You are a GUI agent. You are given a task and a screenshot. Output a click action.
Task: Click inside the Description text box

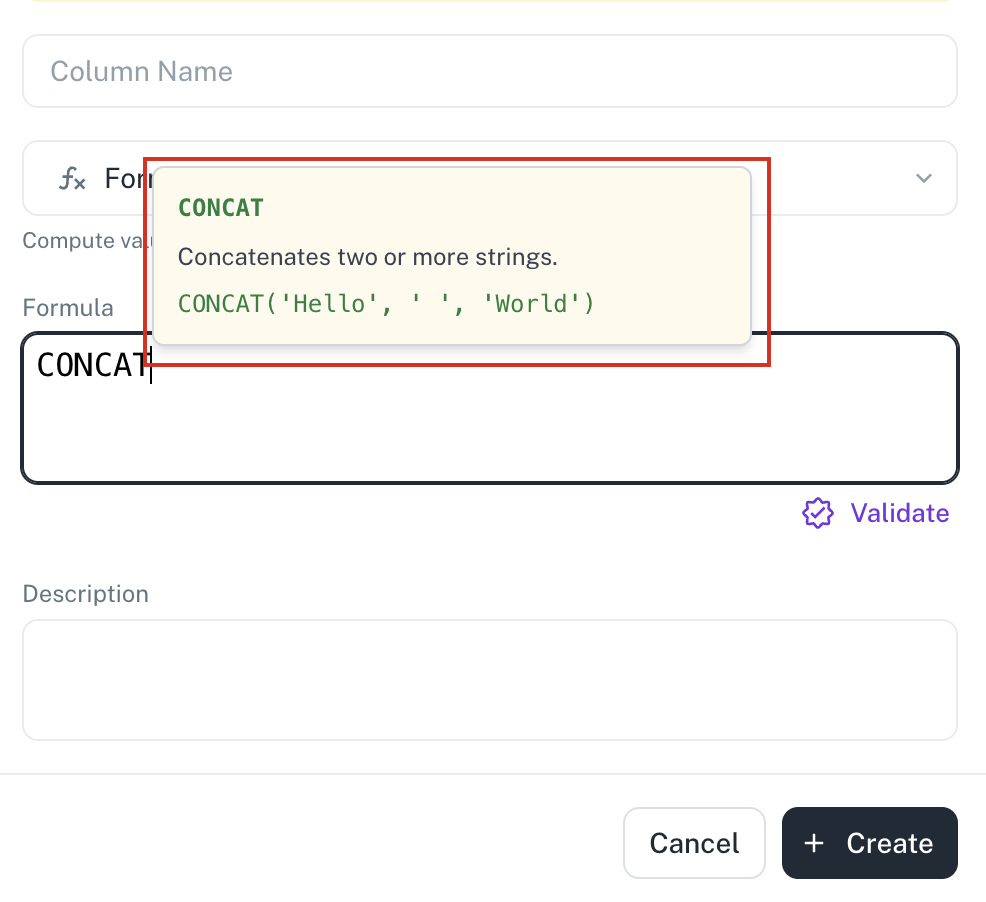(x=490, y=680)
